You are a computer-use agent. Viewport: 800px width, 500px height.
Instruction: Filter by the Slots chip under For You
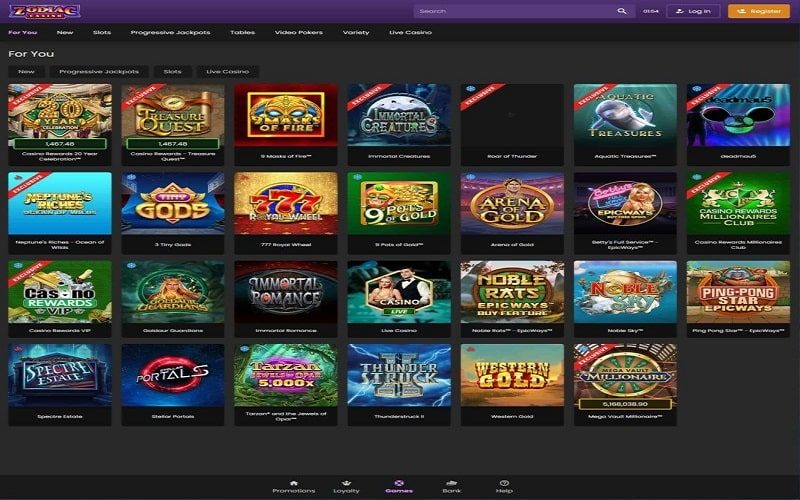click(x=172, y=71)
